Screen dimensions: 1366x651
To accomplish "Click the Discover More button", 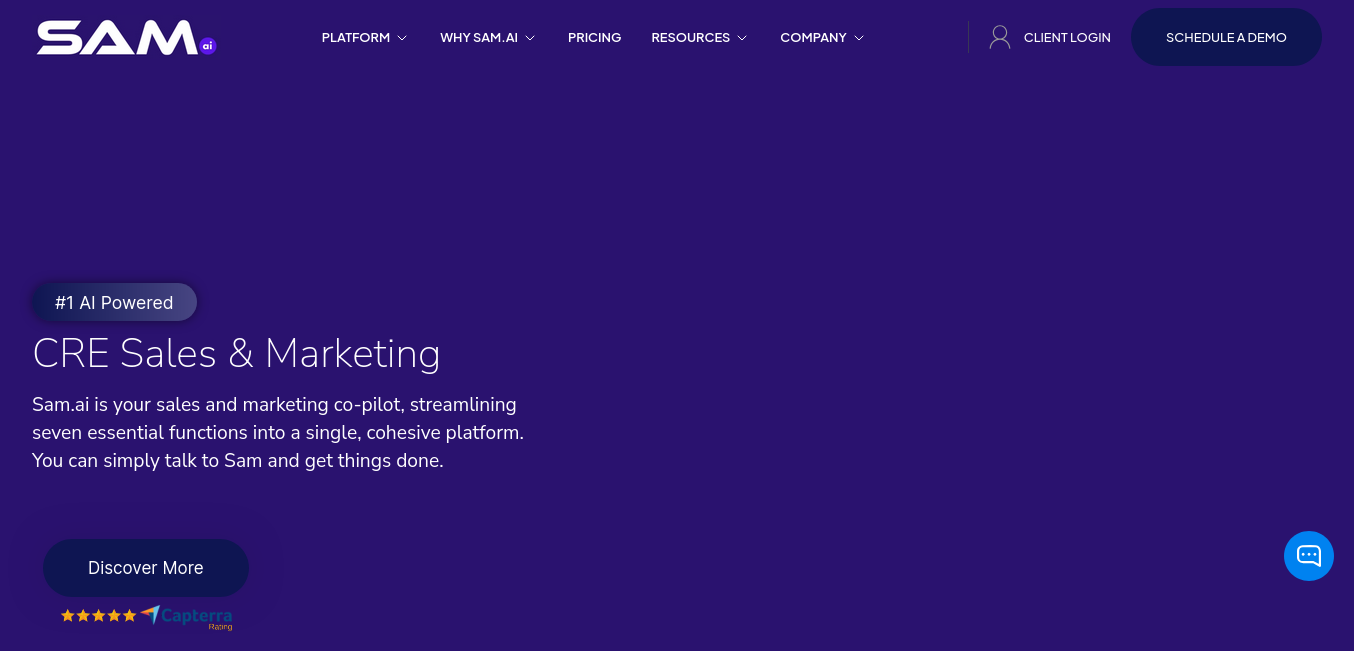I will tap(146, 568).
